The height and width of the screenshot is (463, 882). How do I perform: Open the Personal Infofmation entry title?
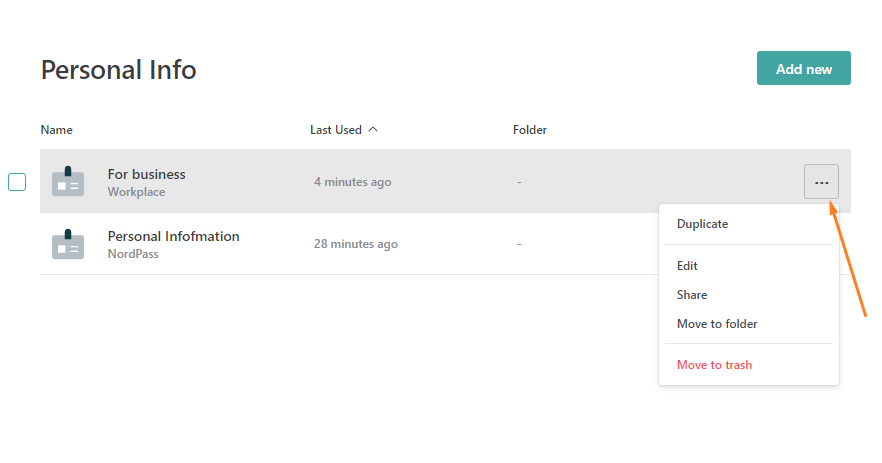click(174, 236)
